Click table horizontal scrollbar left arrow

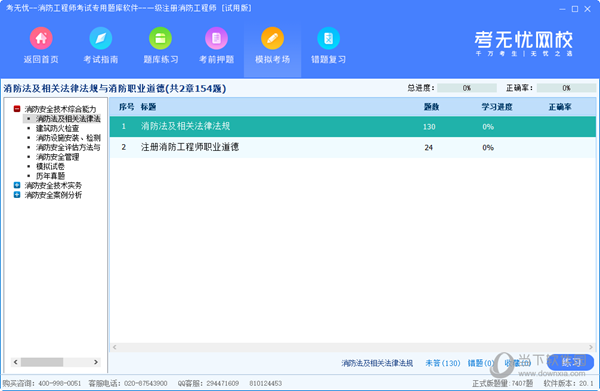click(114, 347)
